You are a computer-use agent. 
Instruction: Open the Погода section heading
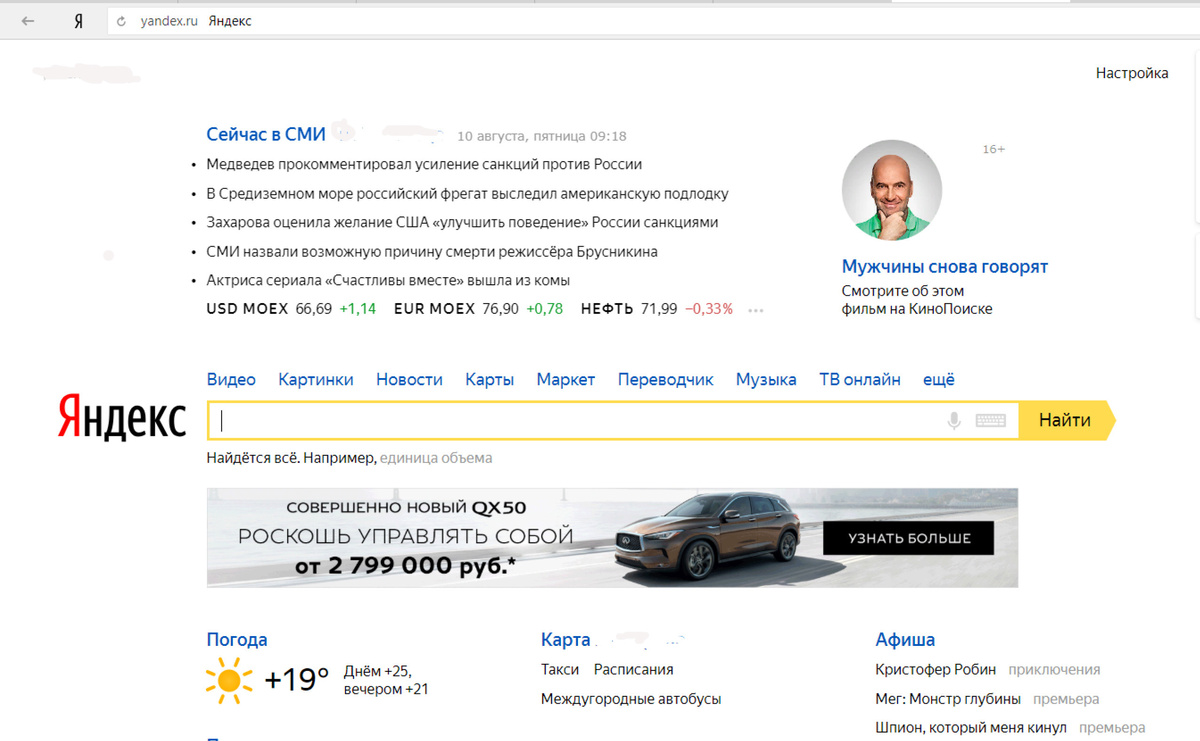click(x=237, y=640)
